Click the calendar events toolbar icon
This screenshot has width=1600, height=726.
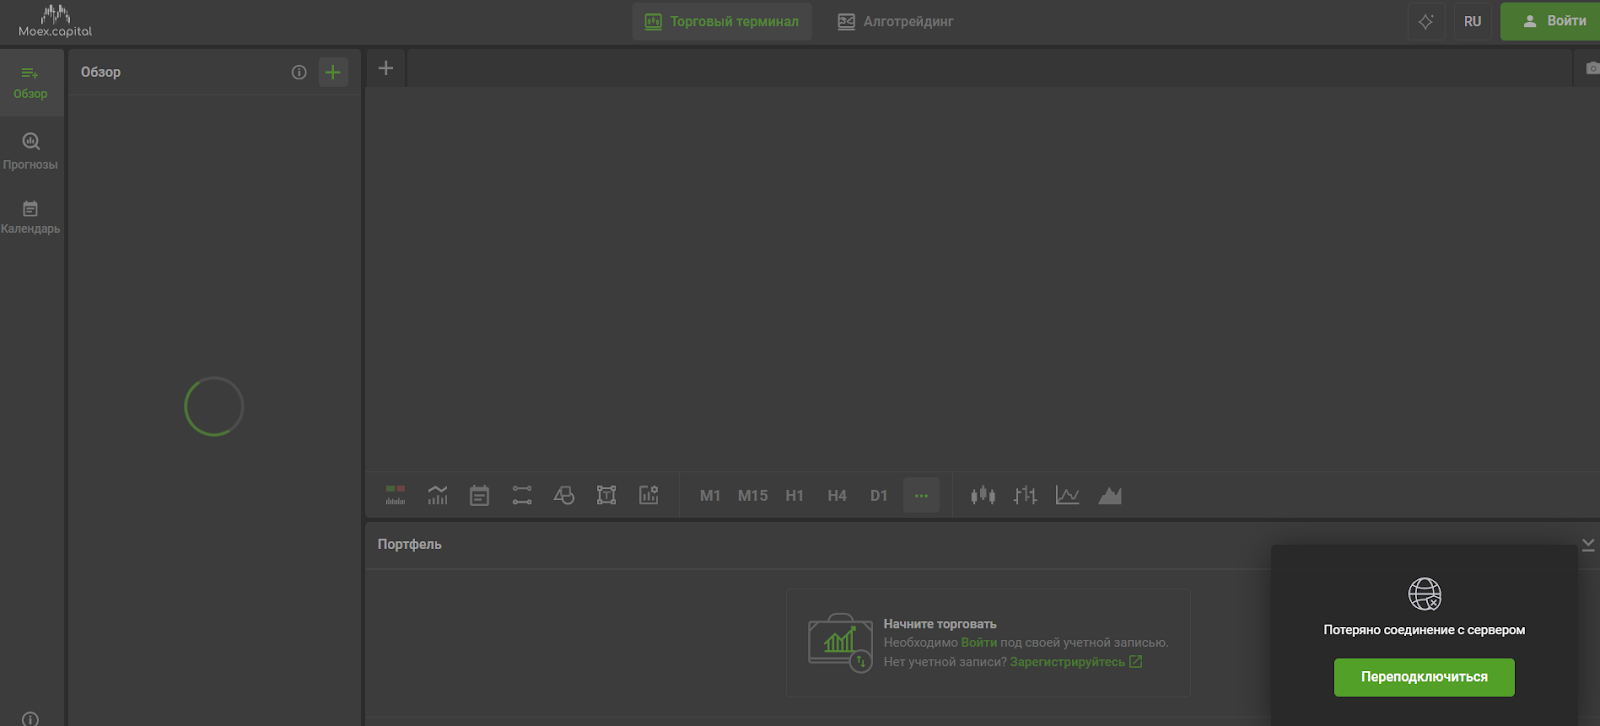(480, 495)
